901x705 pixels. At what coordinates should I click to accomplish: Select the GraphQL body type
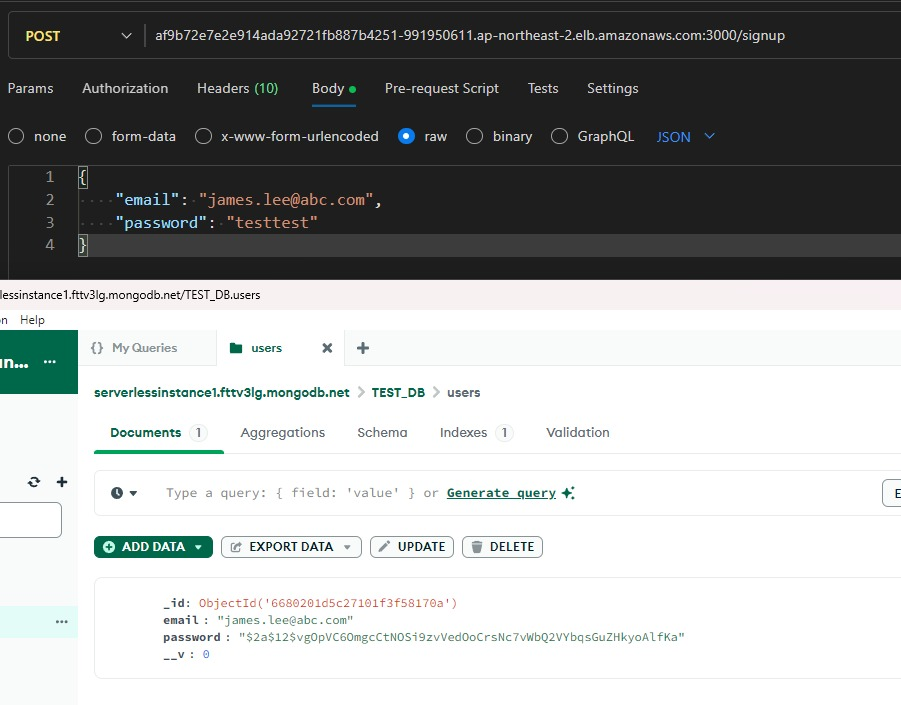tap(559, 136)
